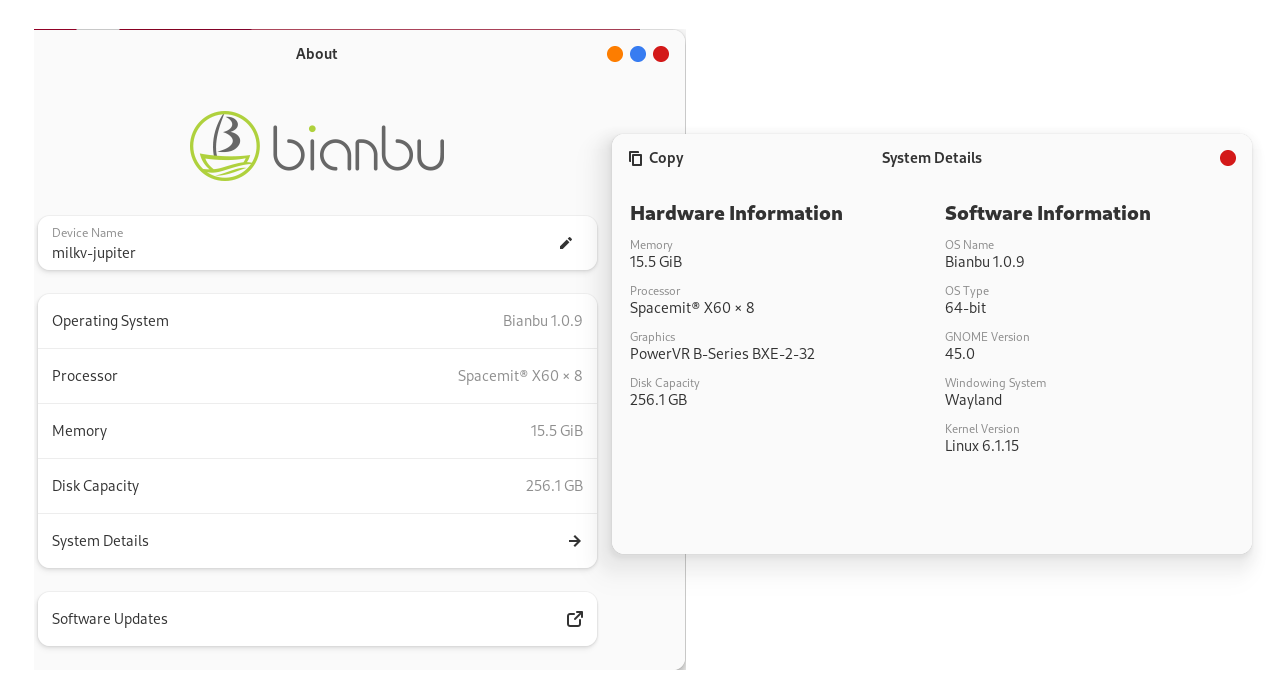Viewport: 1286px width, 700px height.
Task: Click the Copy icon in System Details
Action: 635,158
